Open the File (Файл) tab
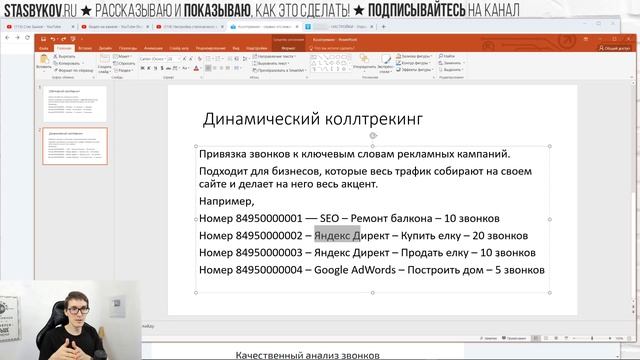This screenshot has height=360, width=640. click(44, 48)
